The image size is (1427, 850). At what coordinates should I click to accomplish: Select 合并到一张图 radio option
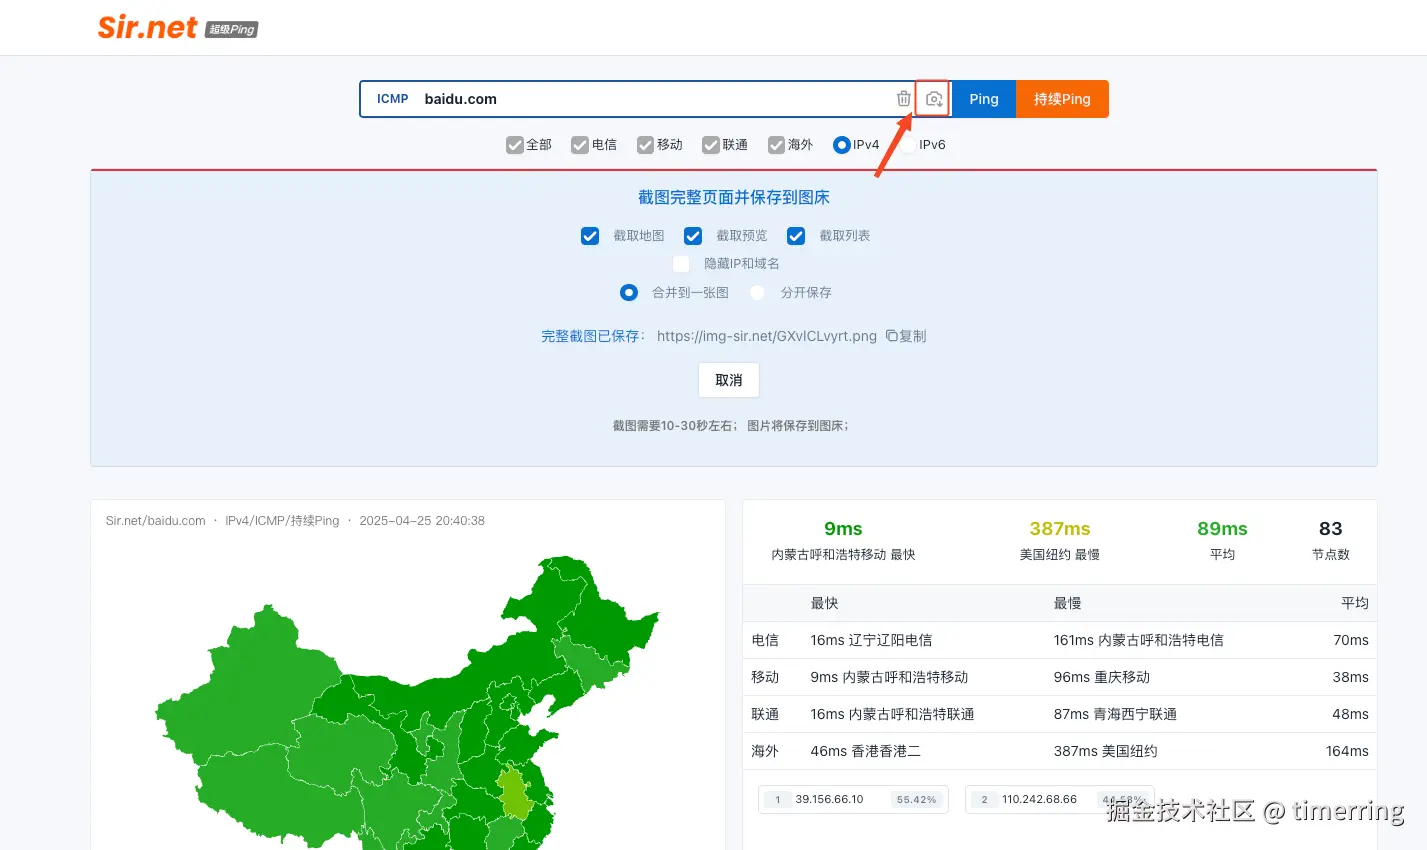[x=628, y=293]
